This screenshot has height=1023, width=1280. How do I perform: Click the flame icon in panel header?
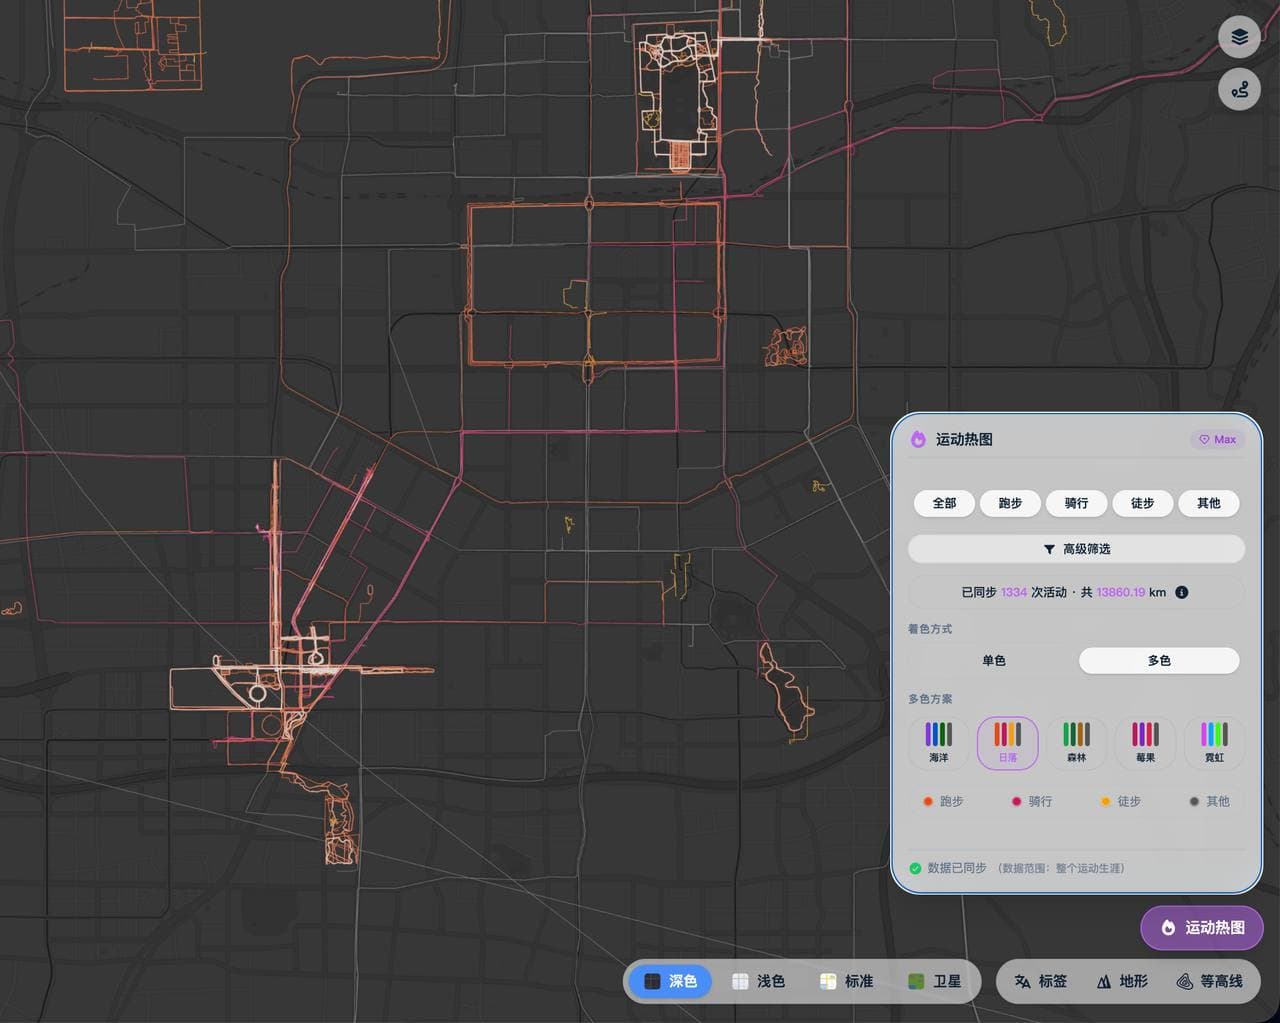click(x=918, y=439)
